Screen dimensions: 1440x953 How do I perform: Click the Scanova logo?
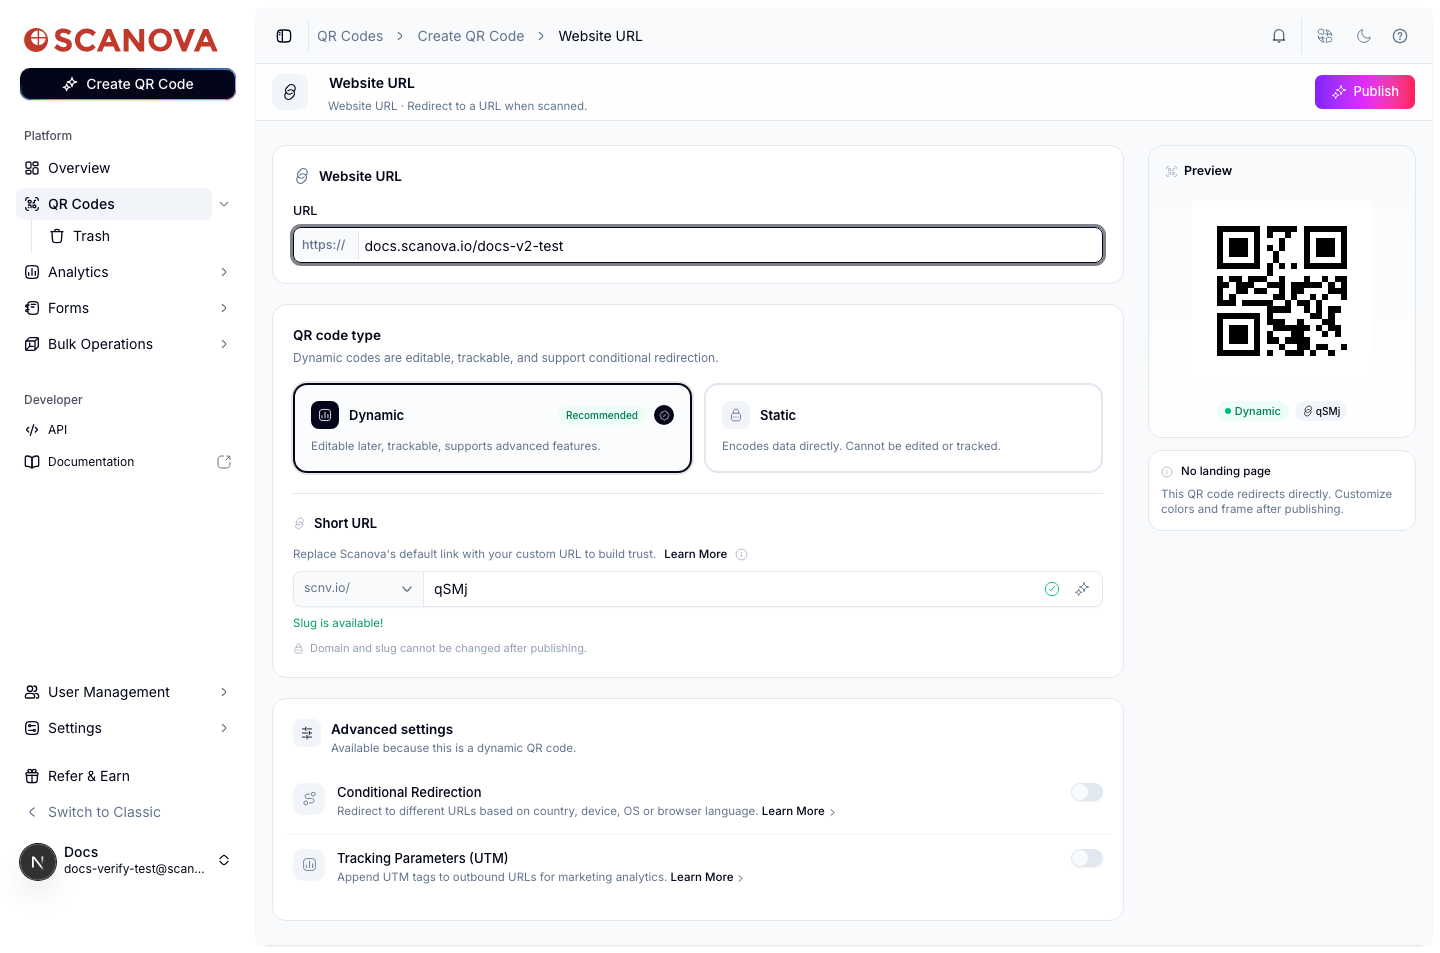(121, 40)
